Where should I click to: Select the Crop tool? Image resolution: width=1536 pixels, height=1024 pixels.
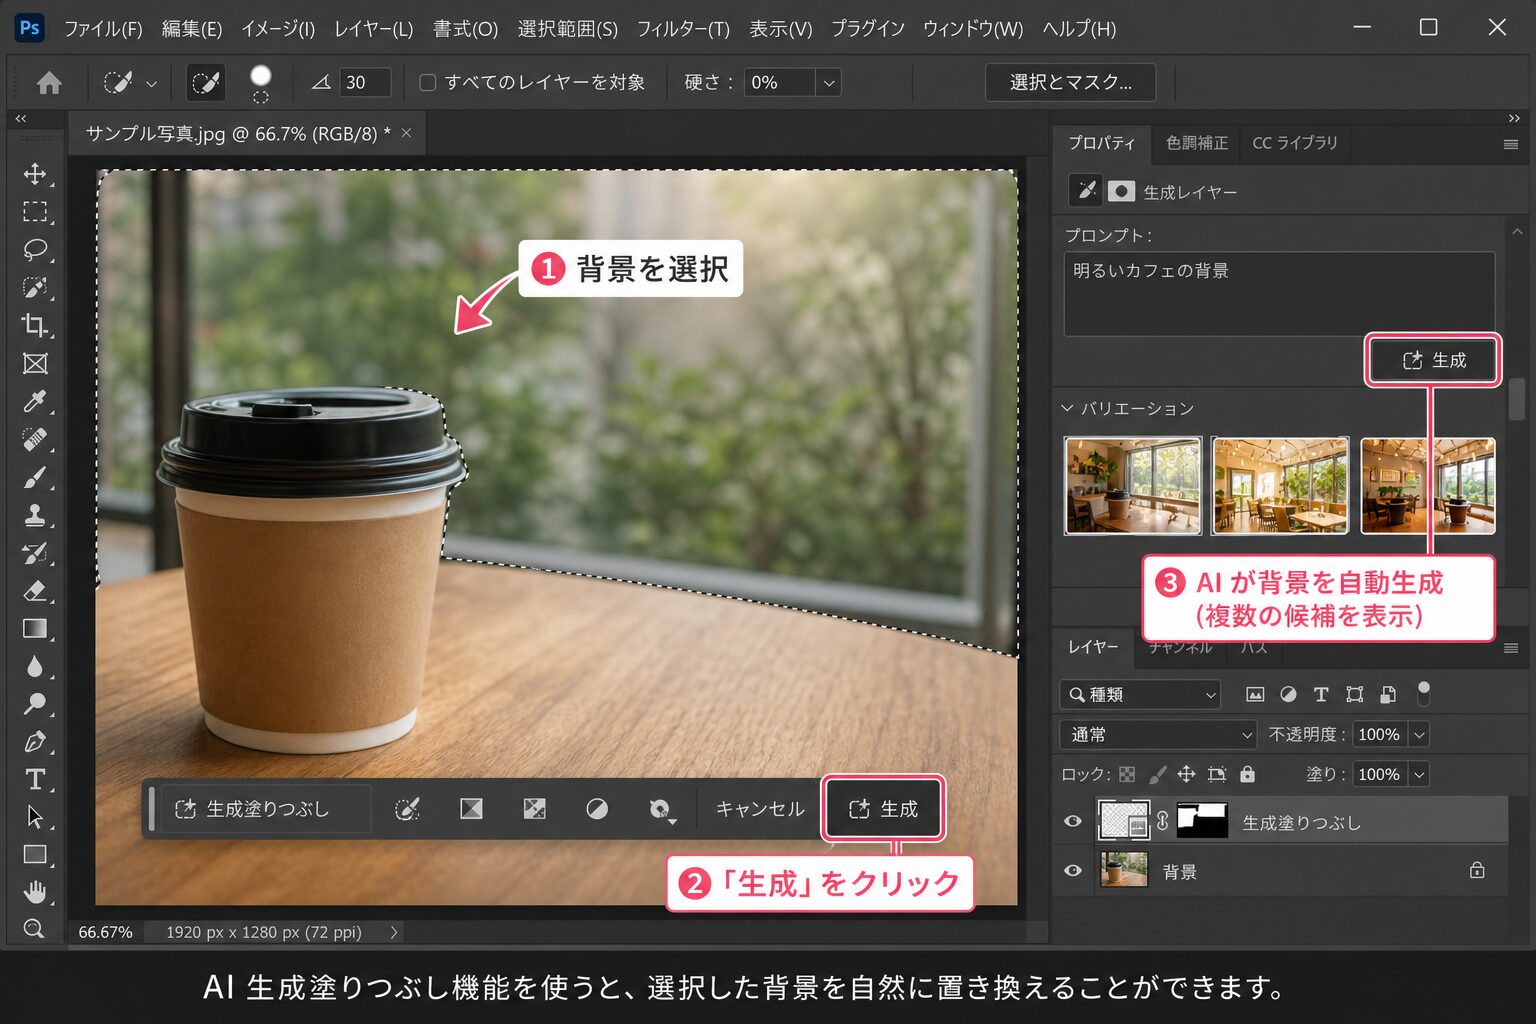tap(35, 325)
